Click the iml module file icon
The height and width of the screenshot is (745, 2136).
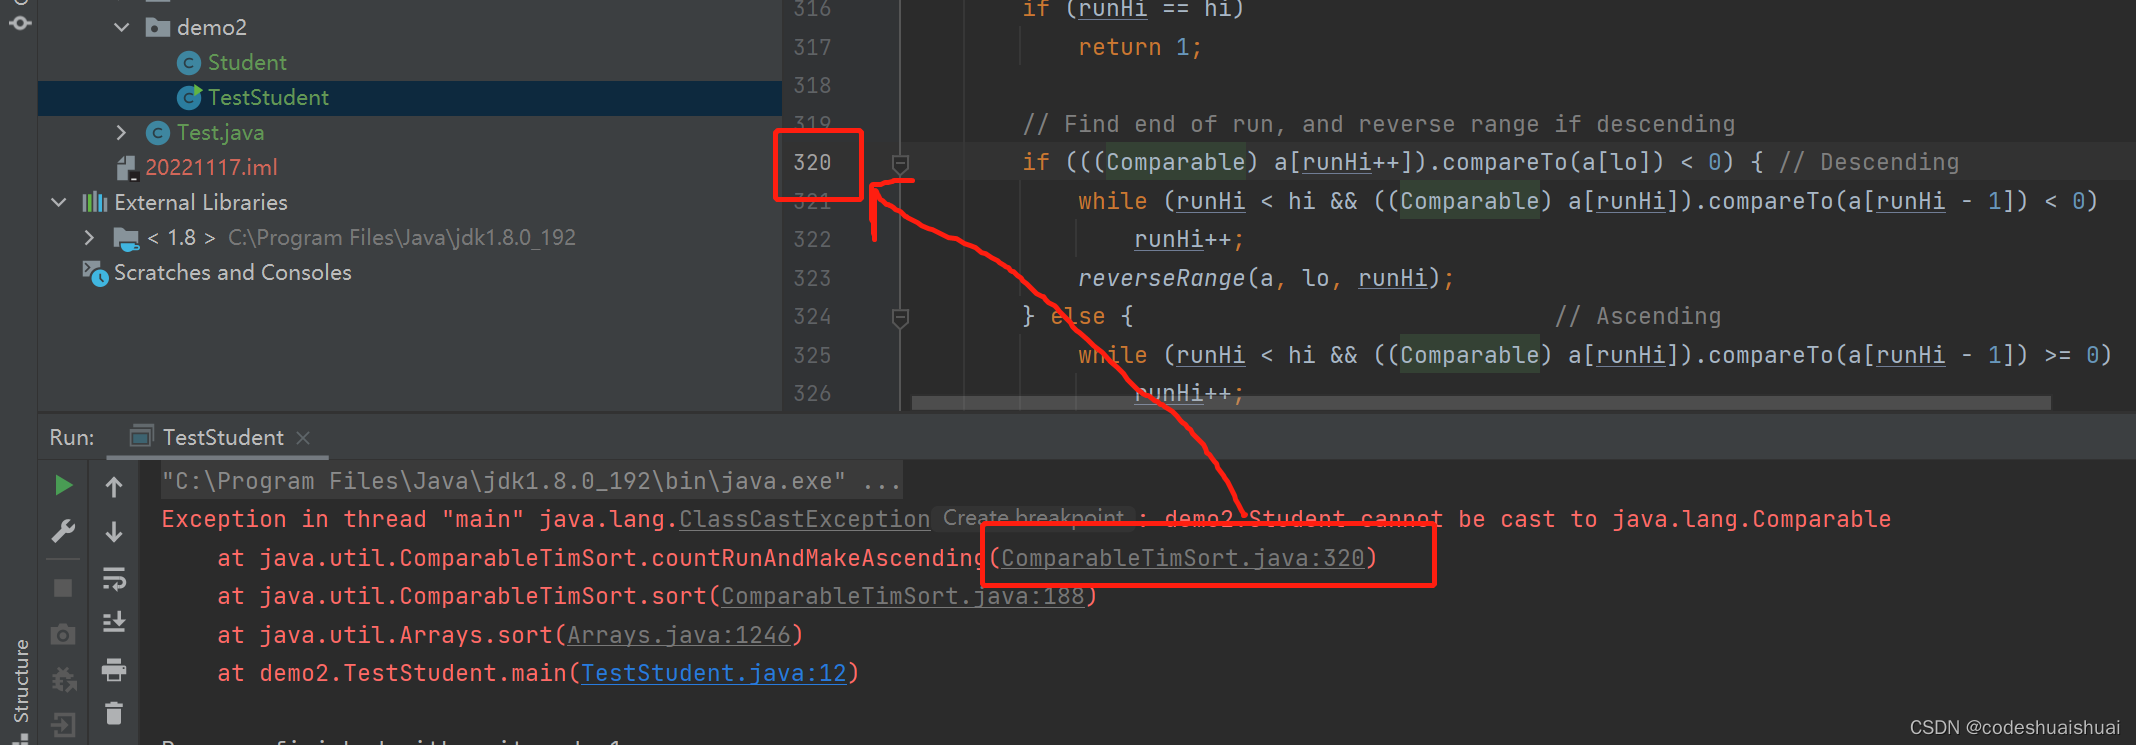[x=127, y=168]
